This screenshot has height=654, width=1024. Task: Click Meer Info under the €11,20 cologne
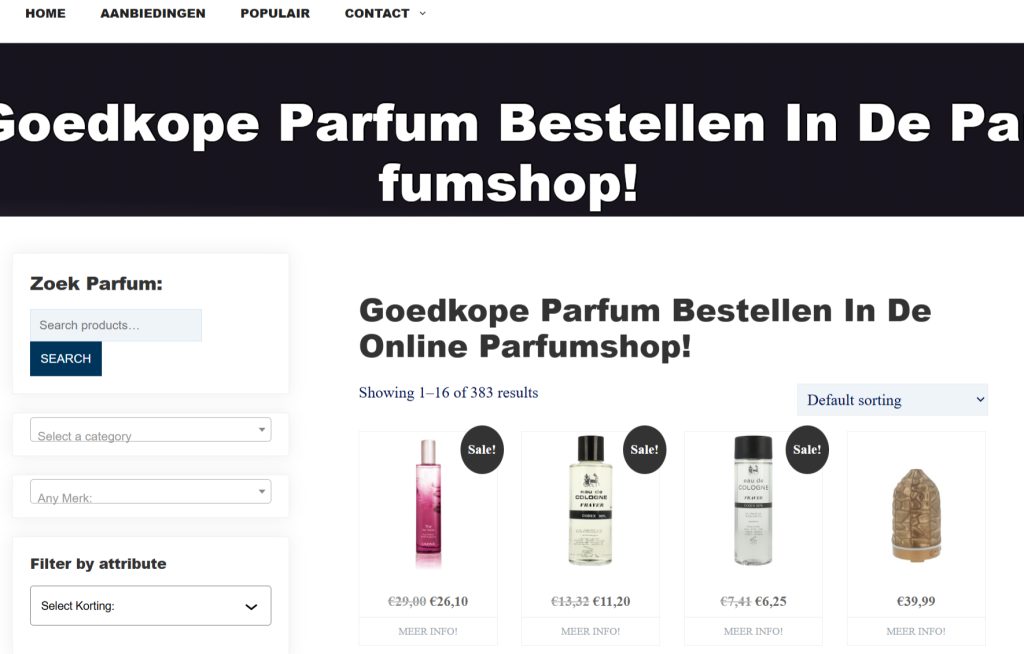point(591,631)
